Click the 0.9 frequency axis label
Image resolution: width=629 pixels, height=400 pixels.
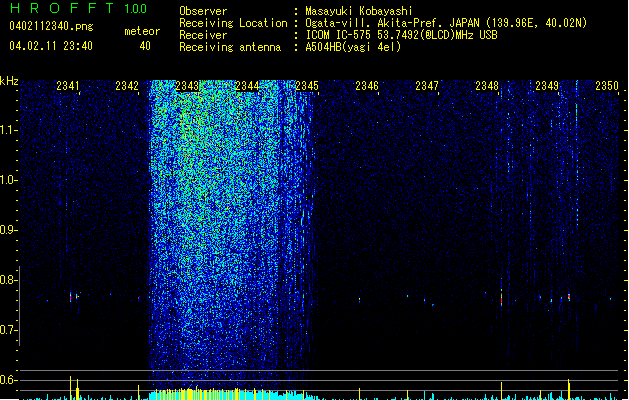coord(8,230)
